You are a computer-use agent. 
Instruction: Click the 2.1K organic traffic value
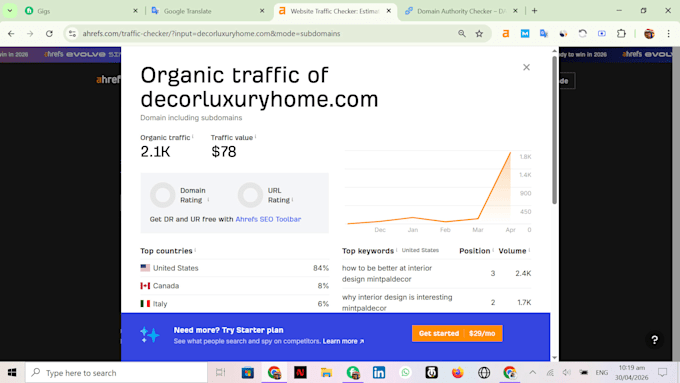coord(155,152)
